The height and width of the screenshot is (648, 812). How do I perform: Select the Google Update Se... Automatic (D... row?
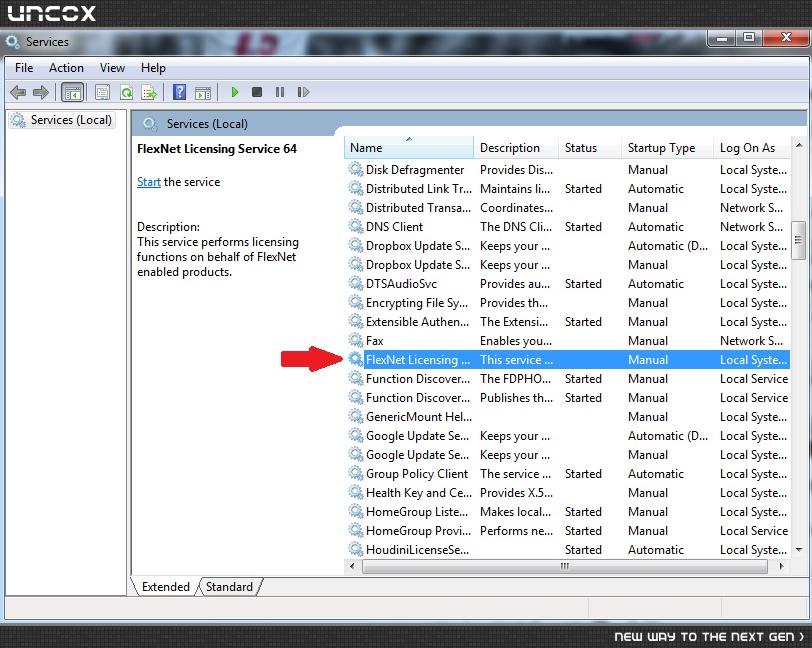click(x=567, y=436)
